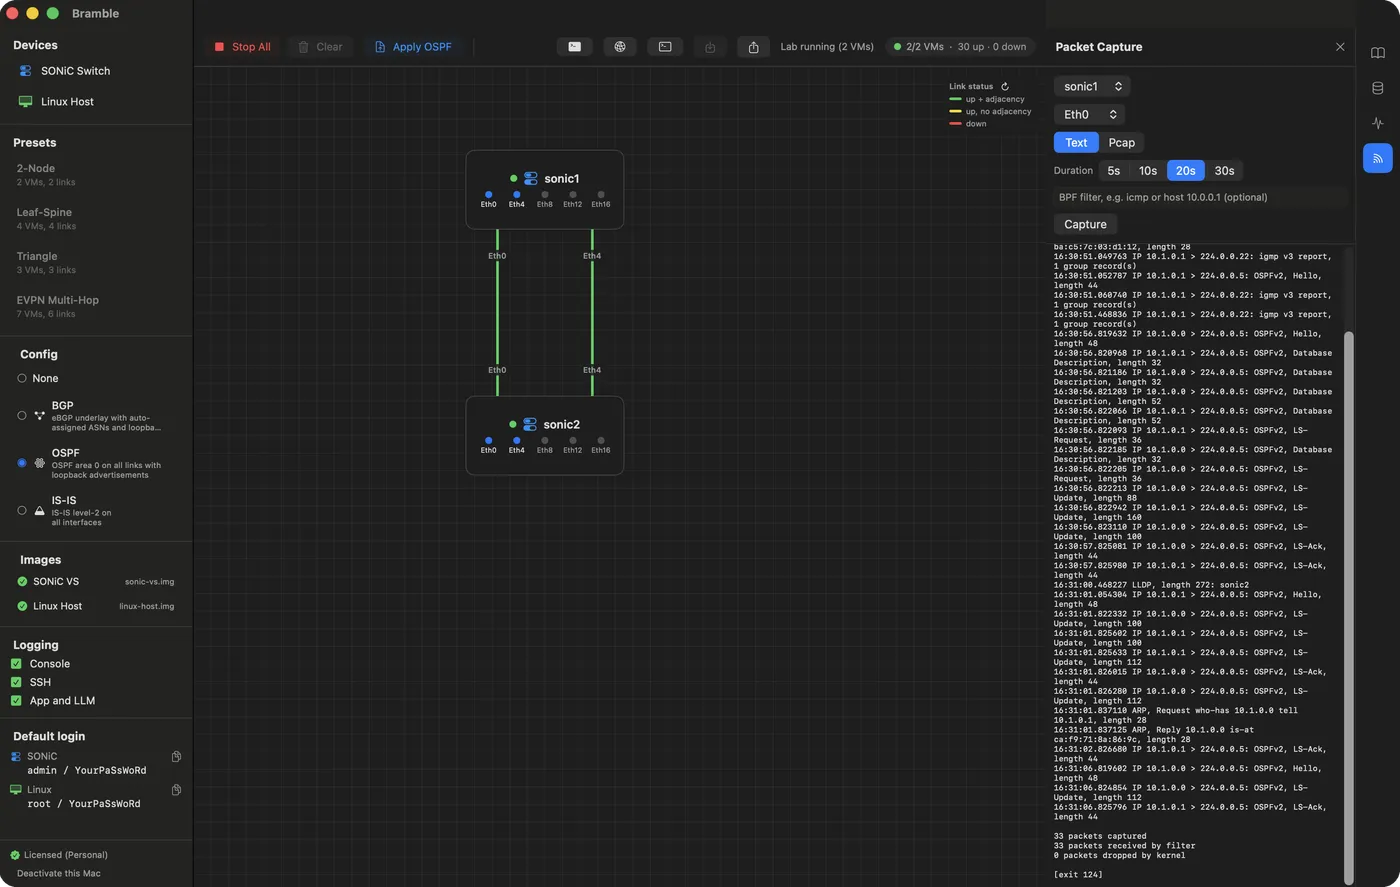Toggle the App and LLM logging checkbox
The image size is (1400, 887).
16,701
